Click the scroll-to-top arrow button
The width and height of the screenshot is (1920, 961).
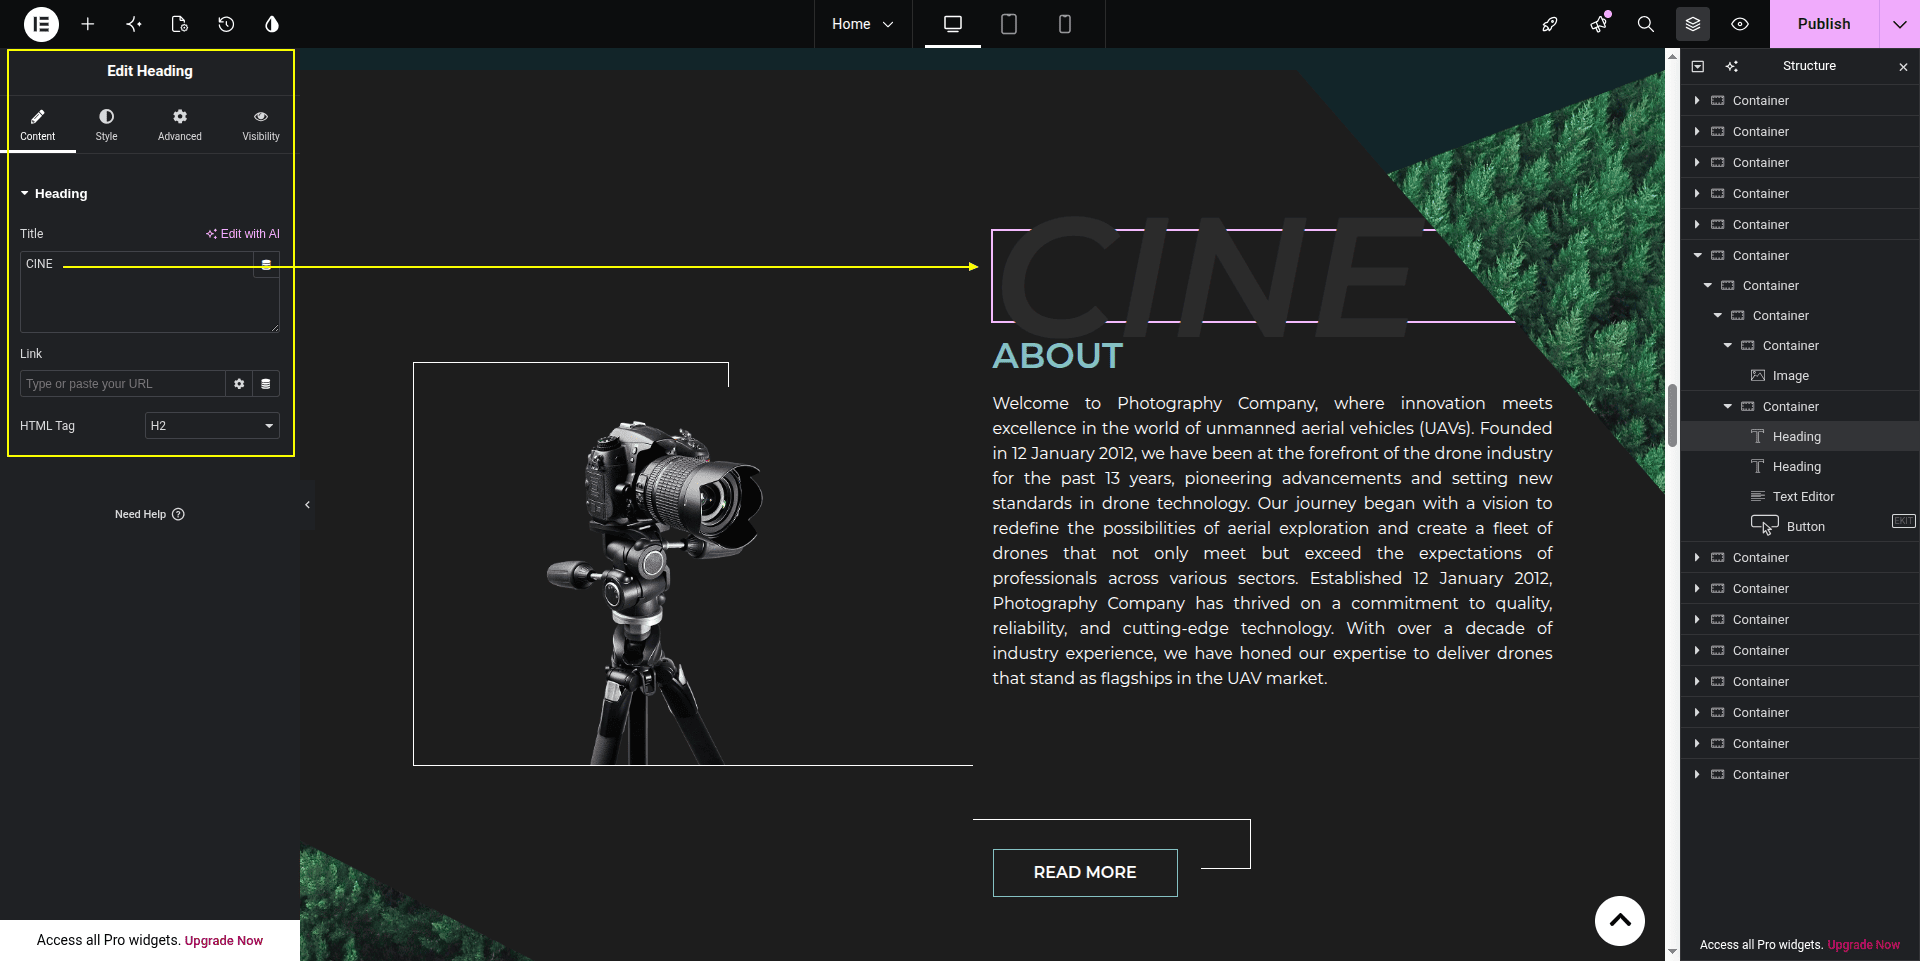1620,921
